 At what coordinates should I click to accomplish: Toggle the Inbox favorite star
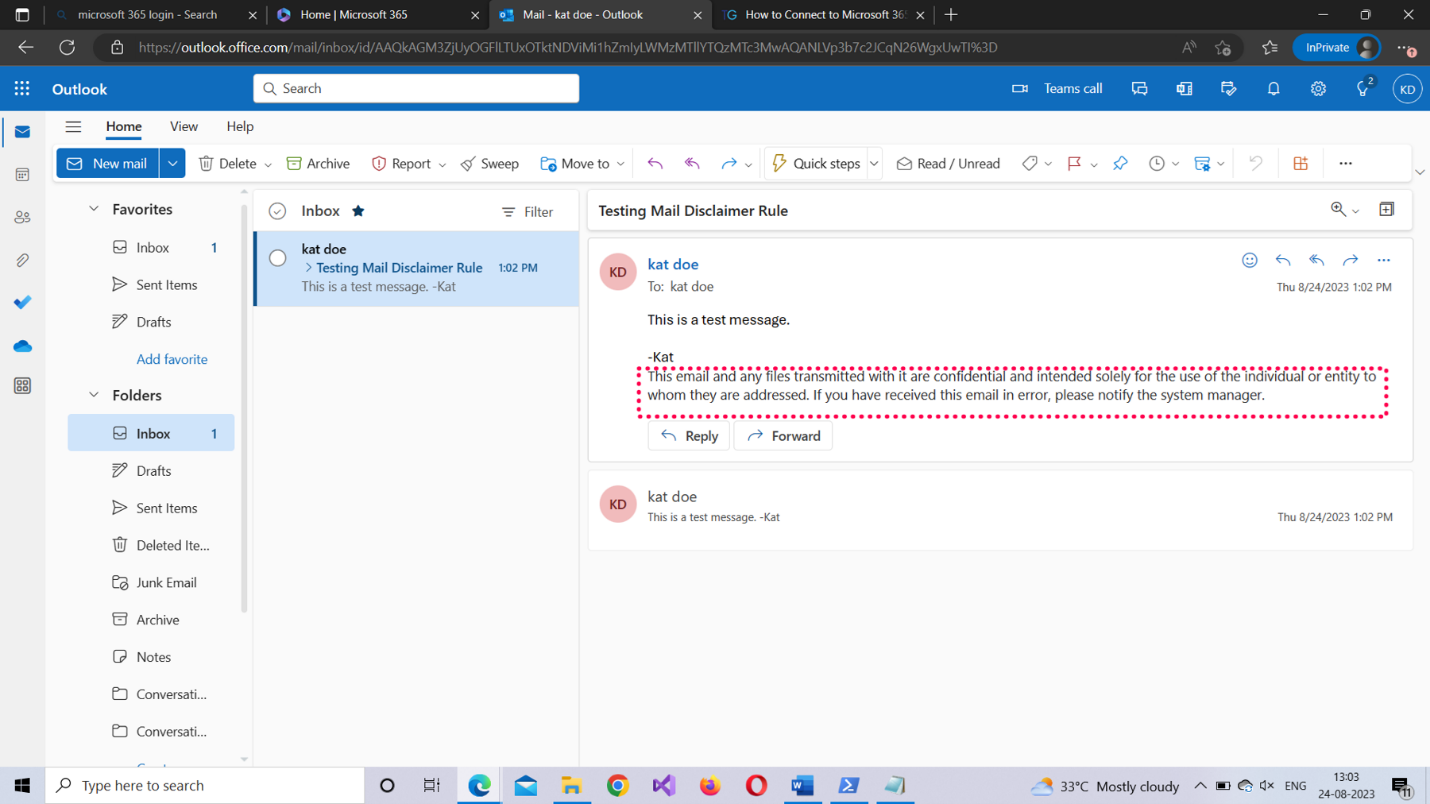pyautogui.click(x=358, y=211)
